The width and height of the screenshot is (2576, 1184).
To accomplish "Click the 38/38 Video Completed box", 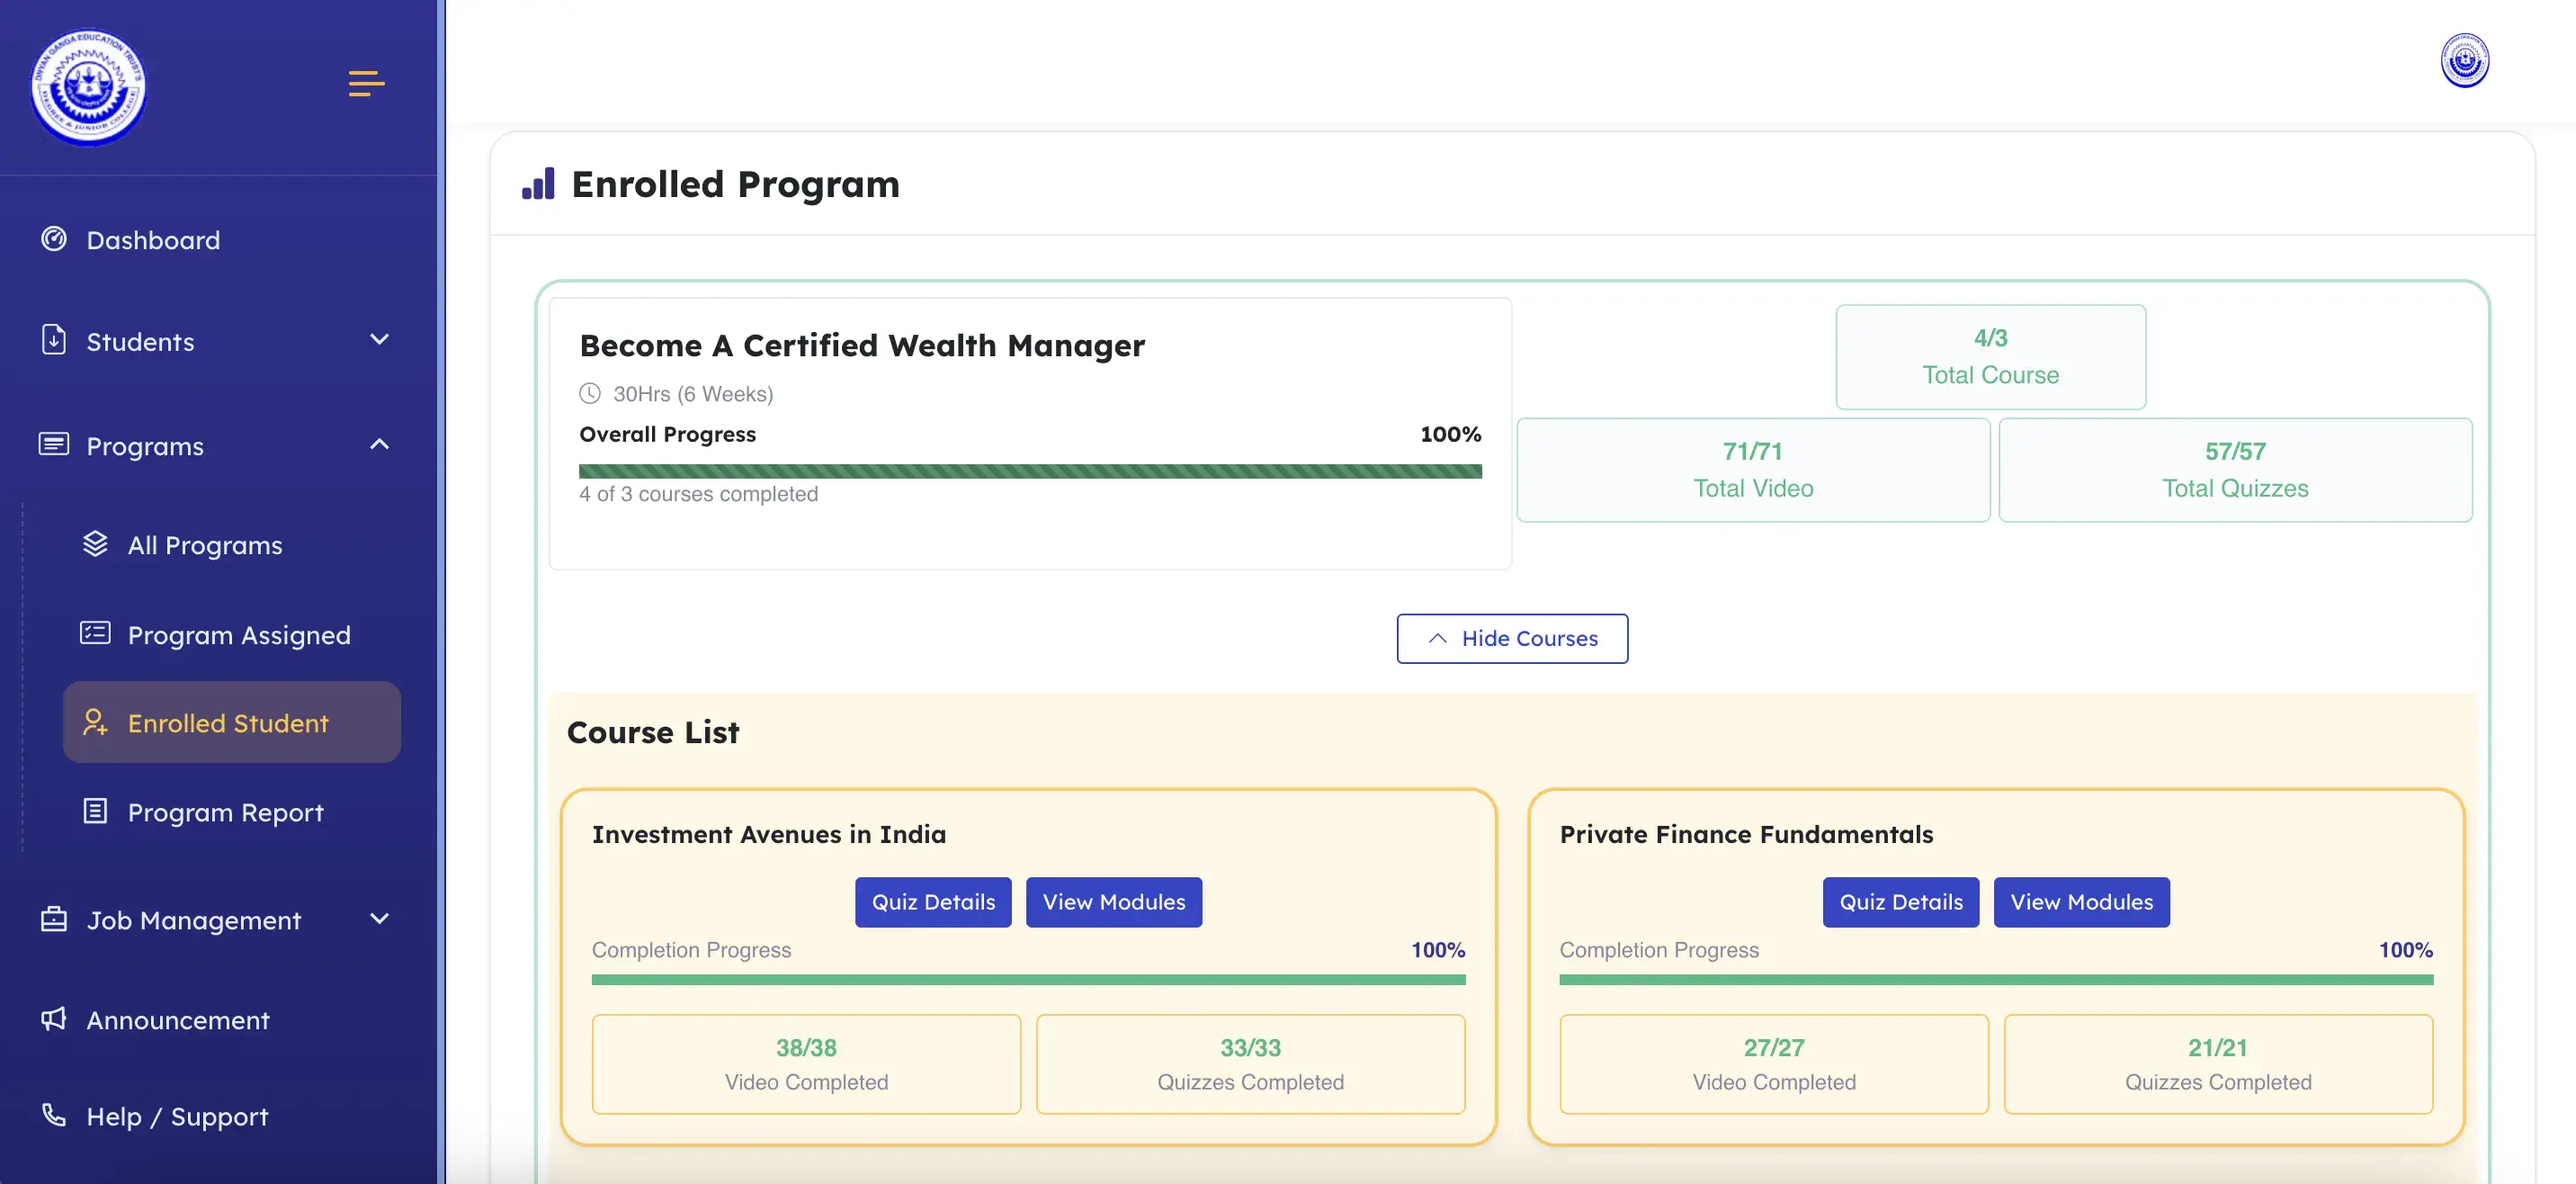I will tap(806, 1064).
